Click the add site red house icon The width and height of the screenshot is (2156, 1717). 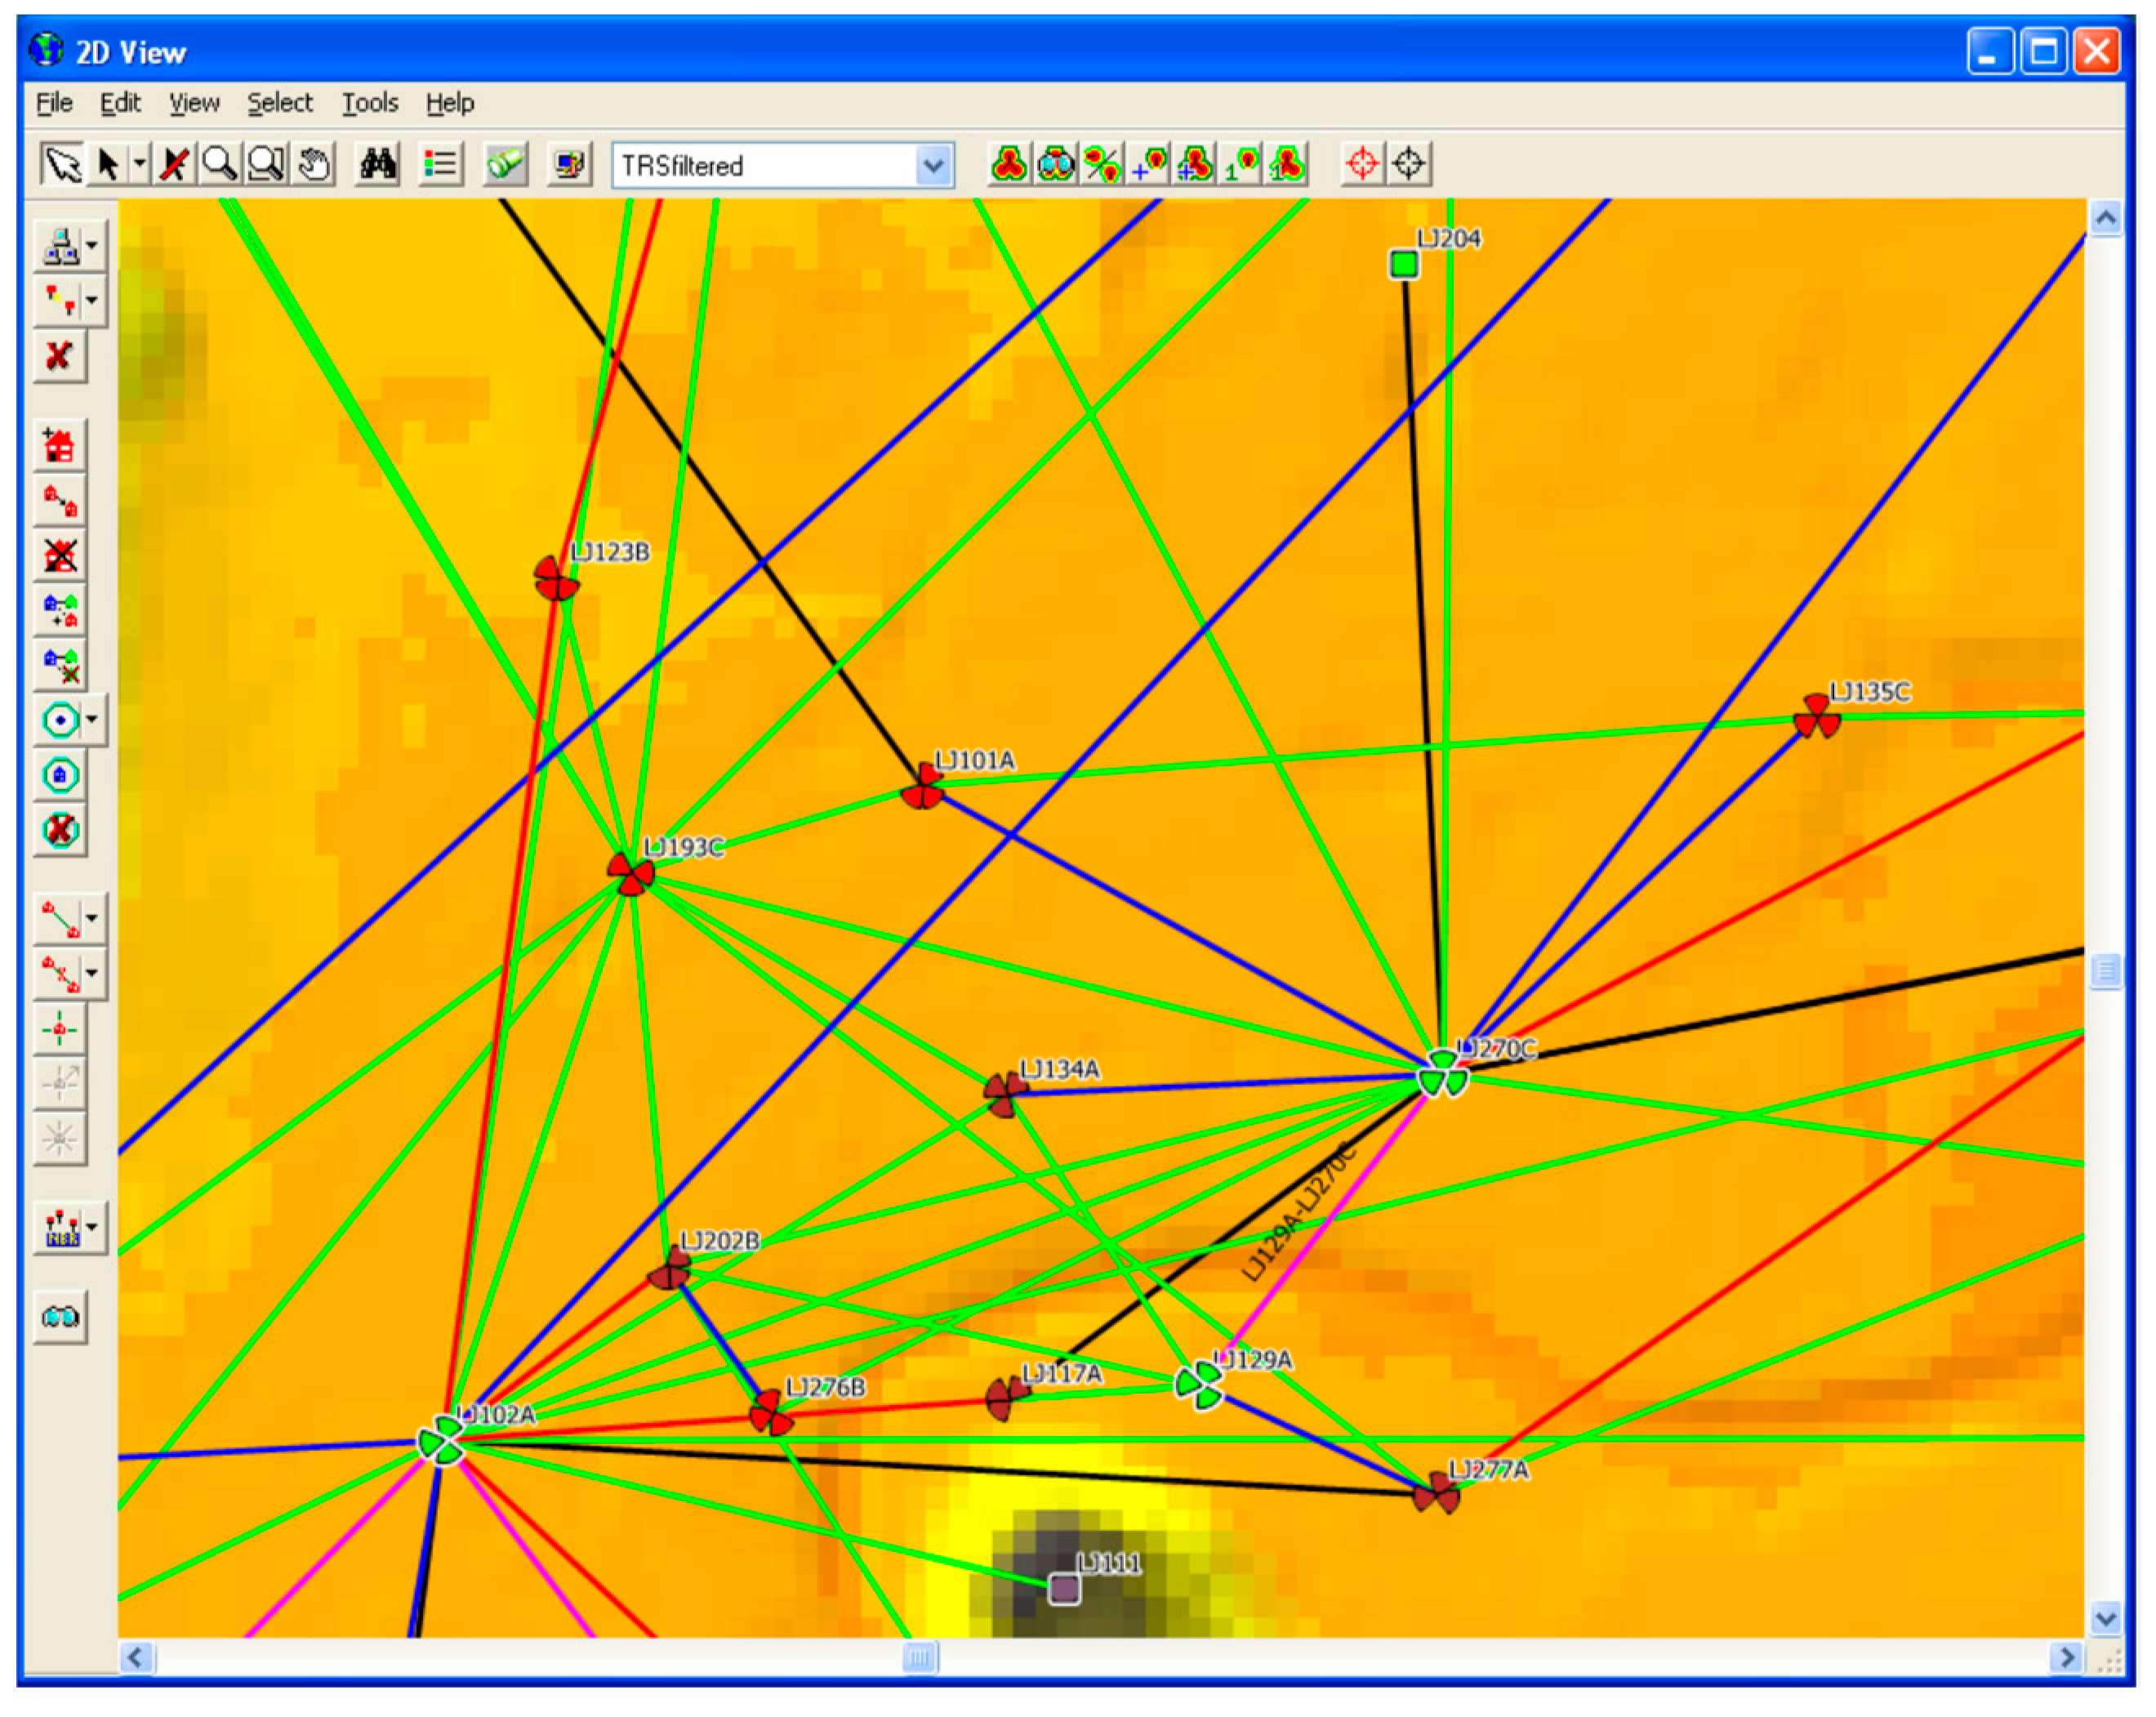click(x=60, y=446)
